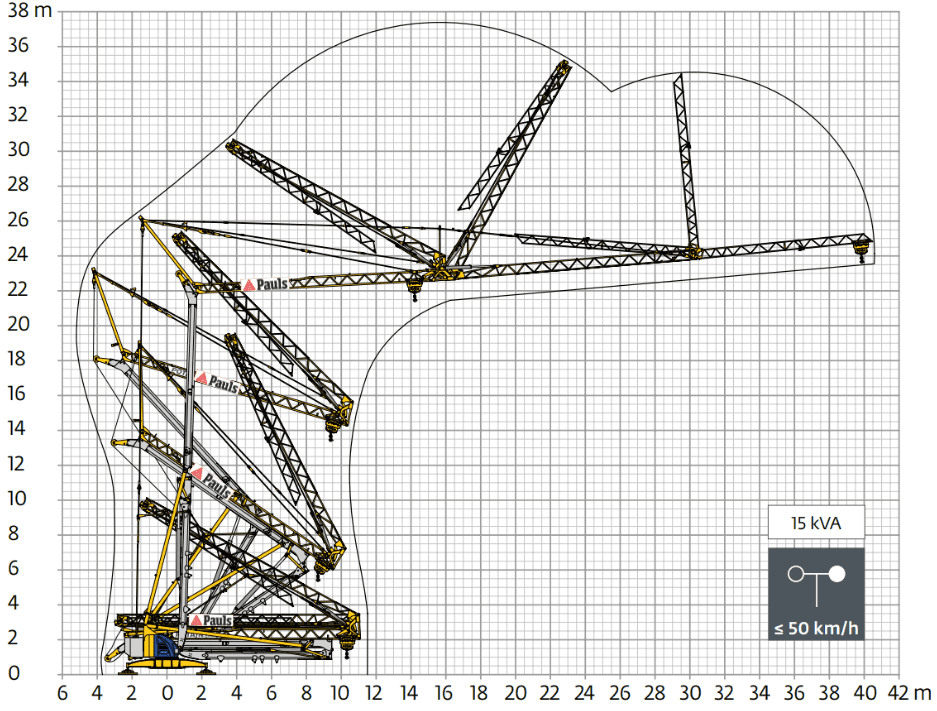Click the lowest Pauls logo near the ground
Viewport: 937px width, 711px height.
211,621
